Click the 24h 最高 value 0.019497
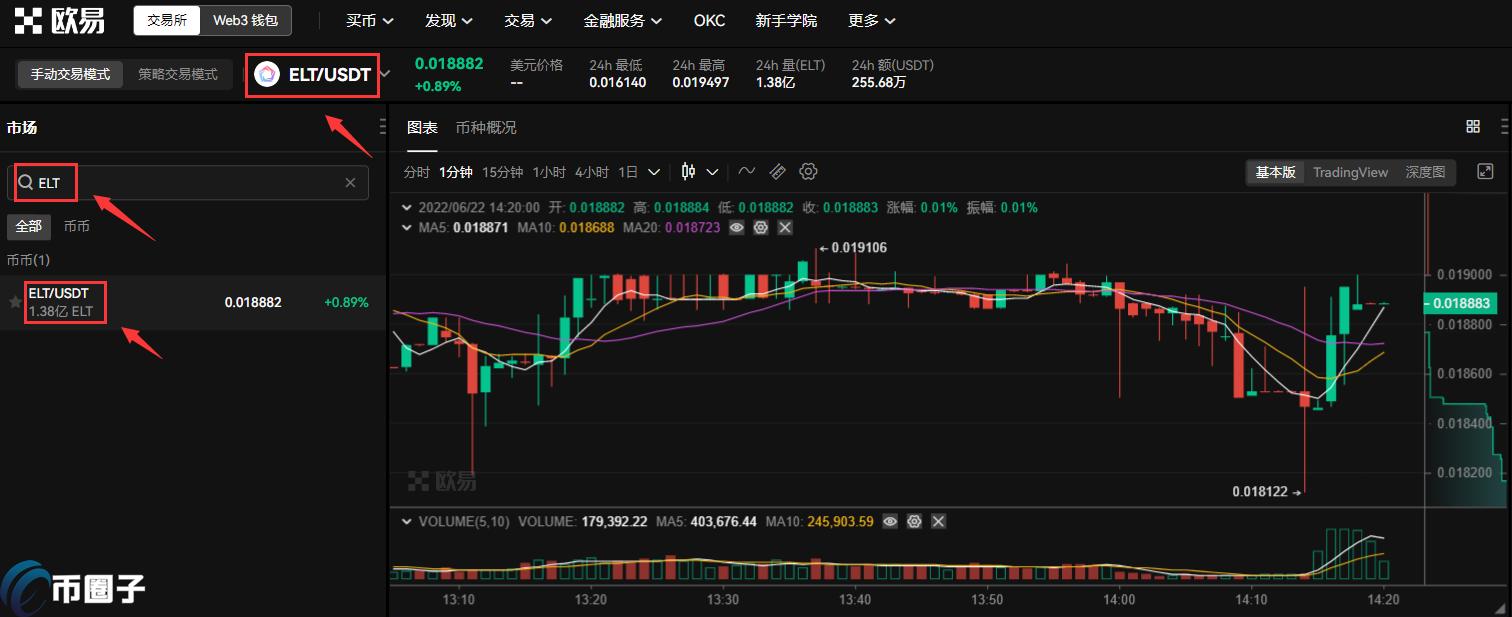1512x617 pixels. [700, 83]
